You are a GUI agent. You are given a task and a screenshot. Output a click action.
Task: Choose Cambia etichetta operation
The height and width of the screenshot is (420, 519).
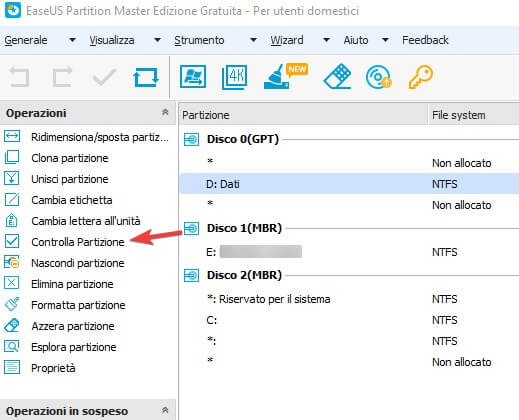pos(72,200)
